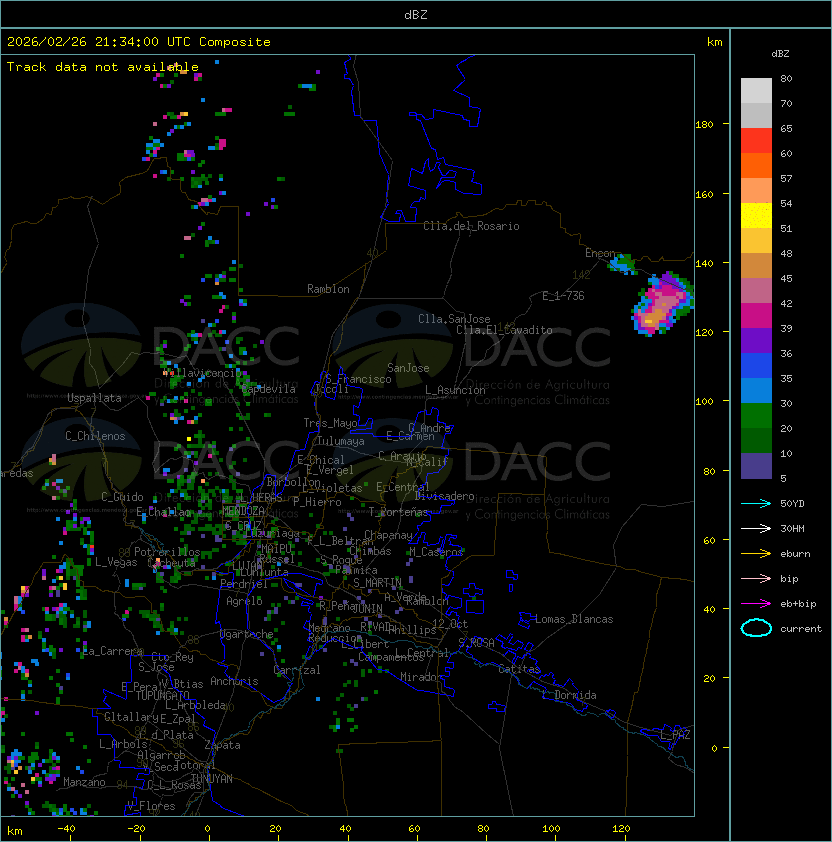Click the Clla.del_Rosario label on map
The image size is (832, 842).
[x=471, y=226]
